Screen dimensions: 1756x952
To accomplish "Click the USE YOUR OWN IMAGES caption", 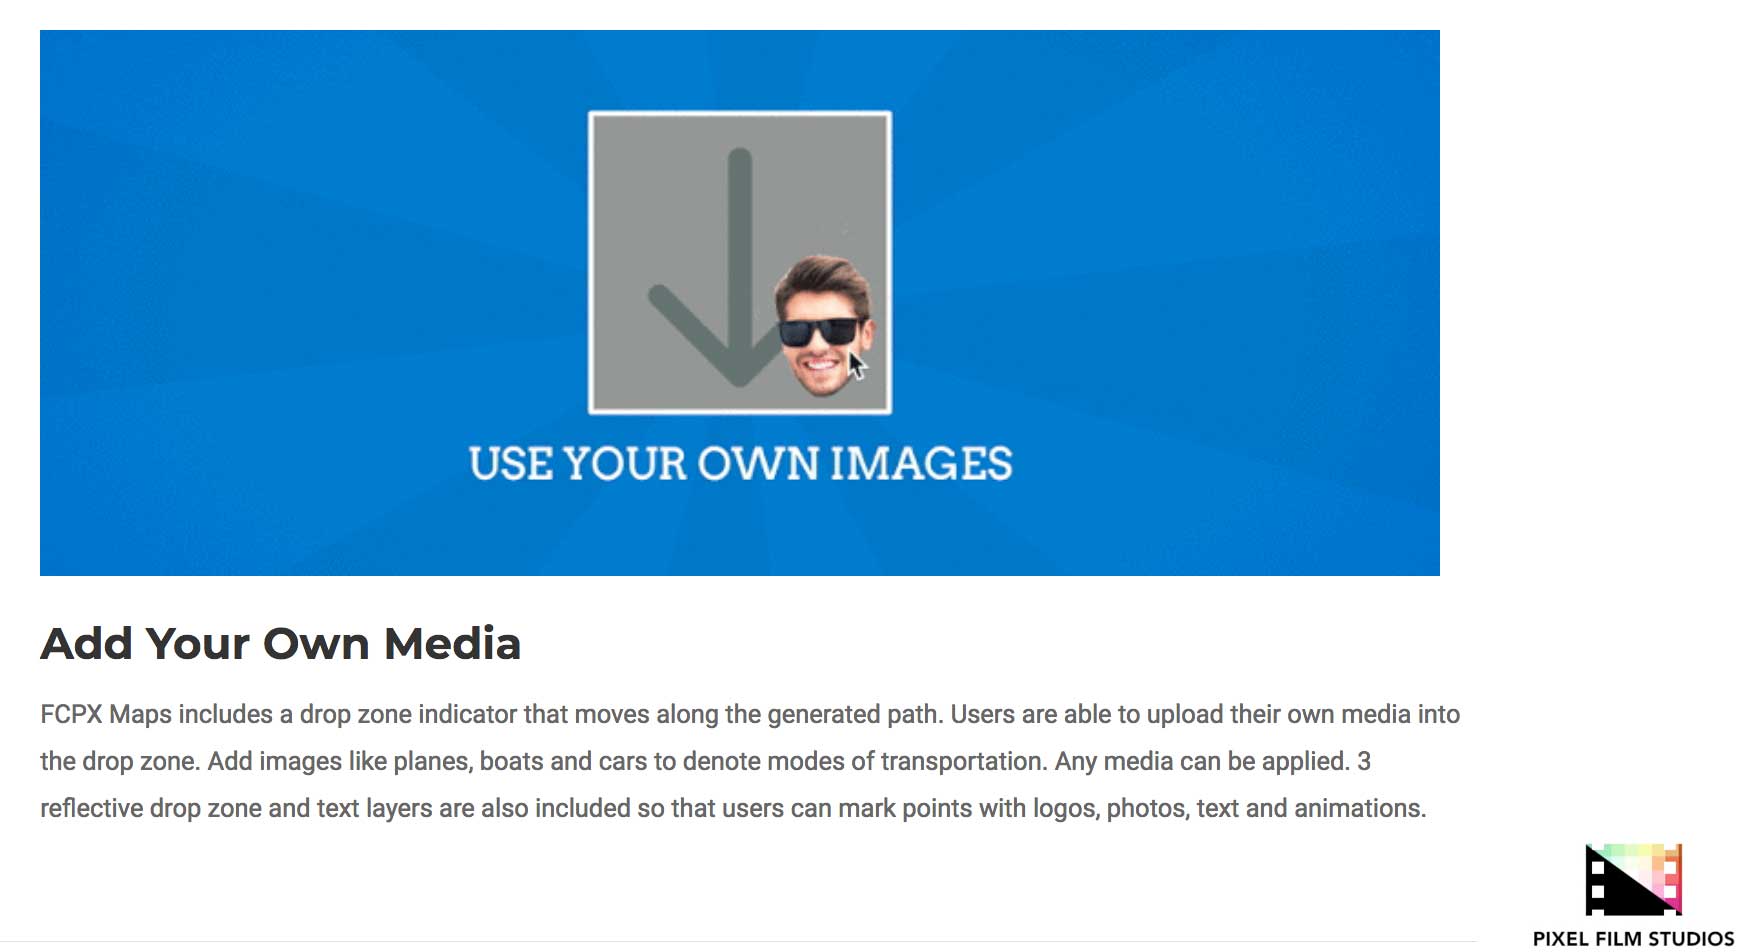I will [741, 464].
